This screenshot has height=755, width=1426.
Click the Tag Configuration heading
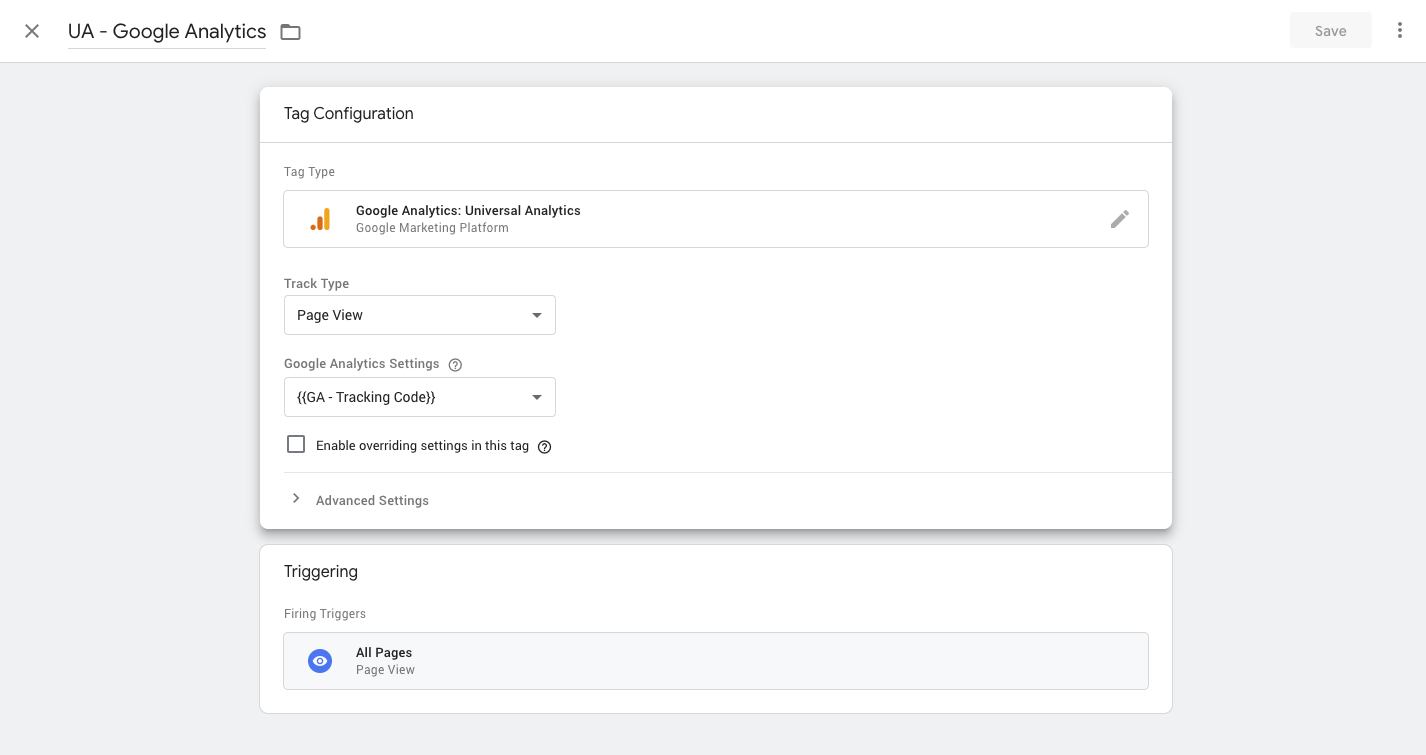click(349, 114)
